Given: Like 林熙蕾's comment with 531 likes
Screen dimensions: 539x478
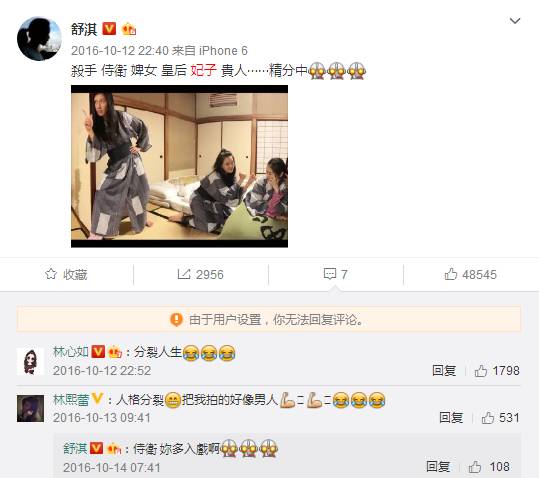Looking at the screenshot, I should (x=487, y=418).
